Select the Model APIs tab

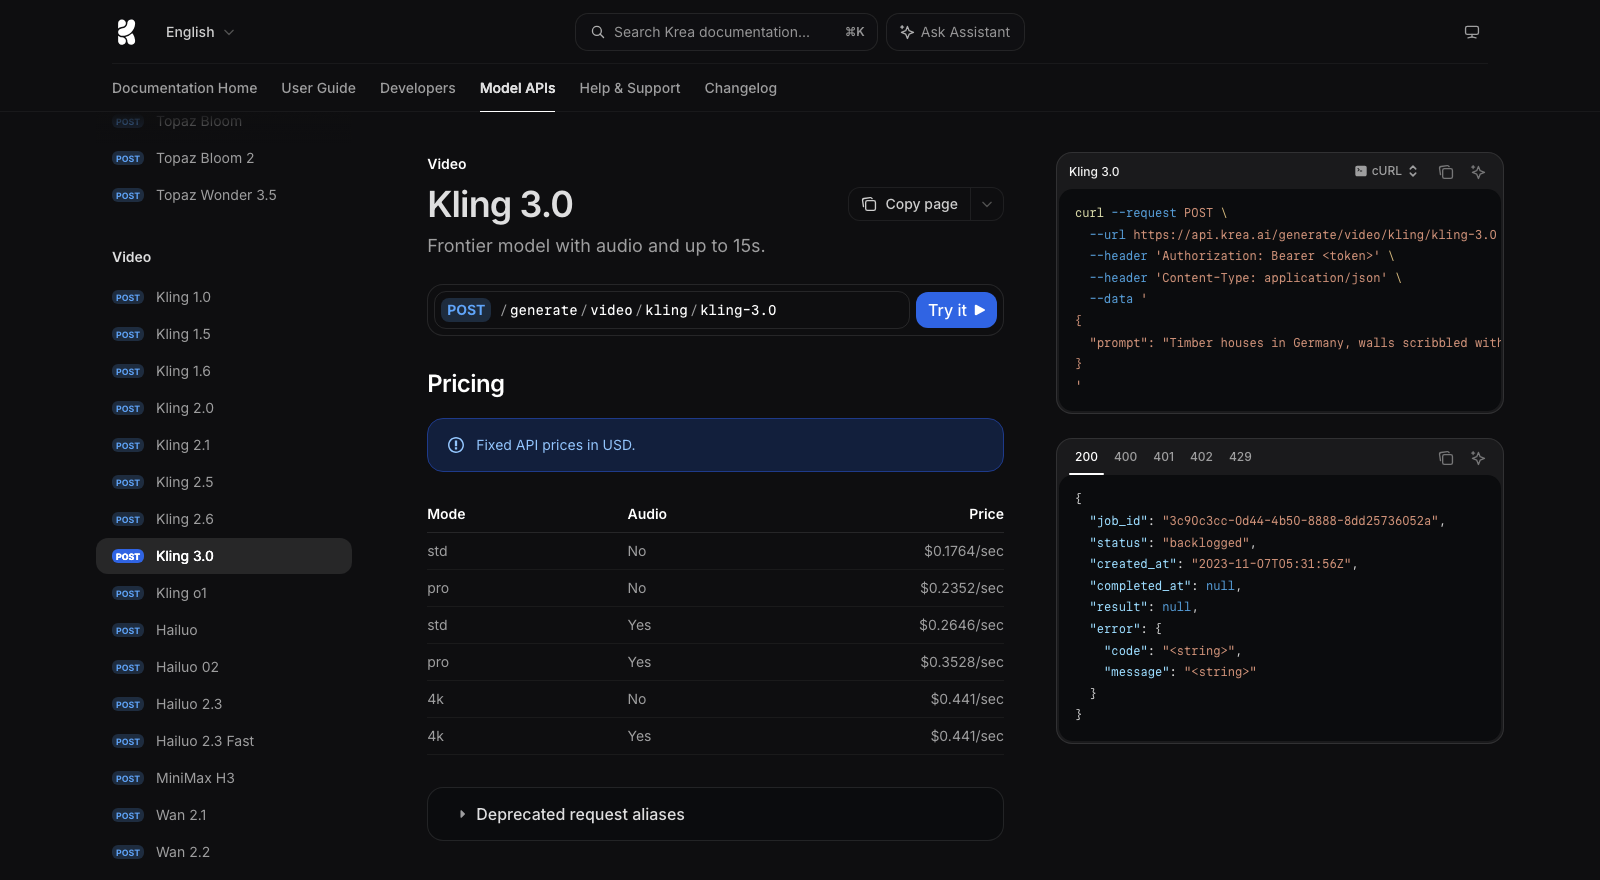(x=517, y=88)
